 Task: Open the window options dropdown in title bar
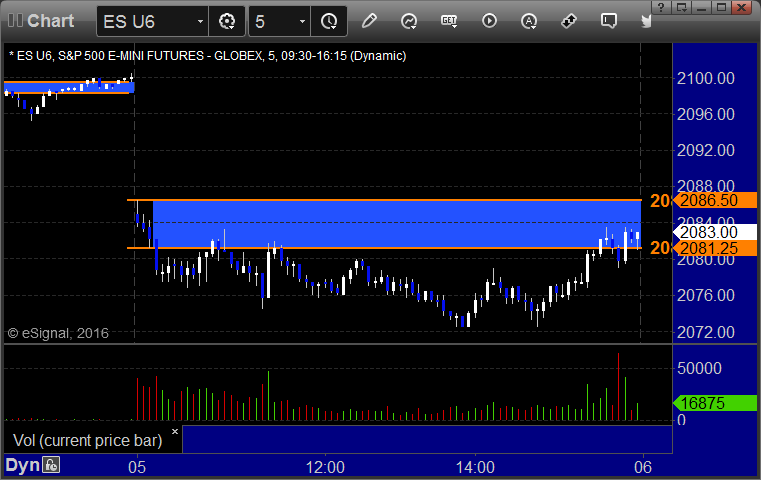682,7
